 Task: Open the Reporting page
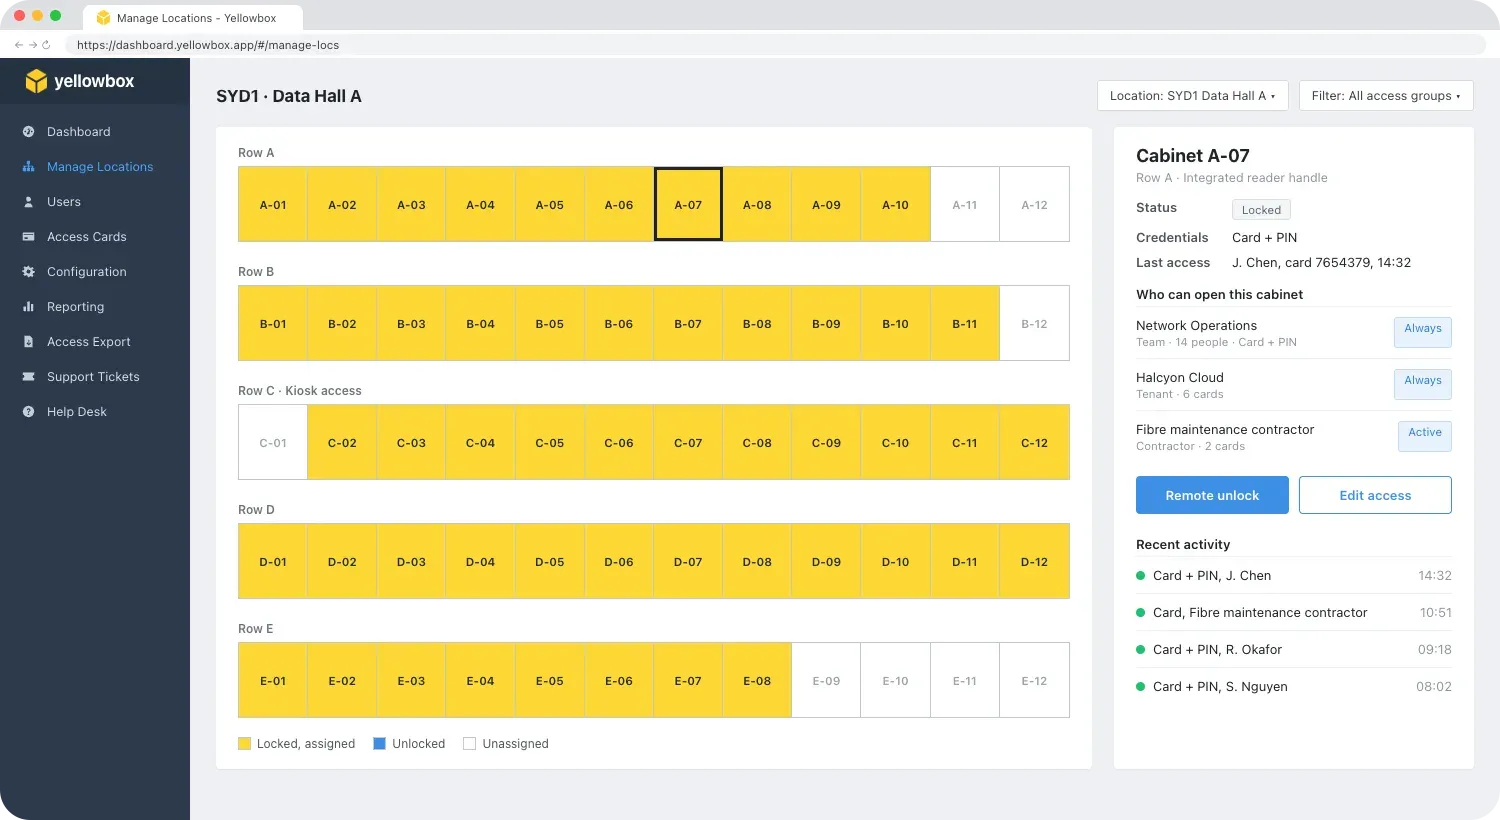[x=75, y=307]
